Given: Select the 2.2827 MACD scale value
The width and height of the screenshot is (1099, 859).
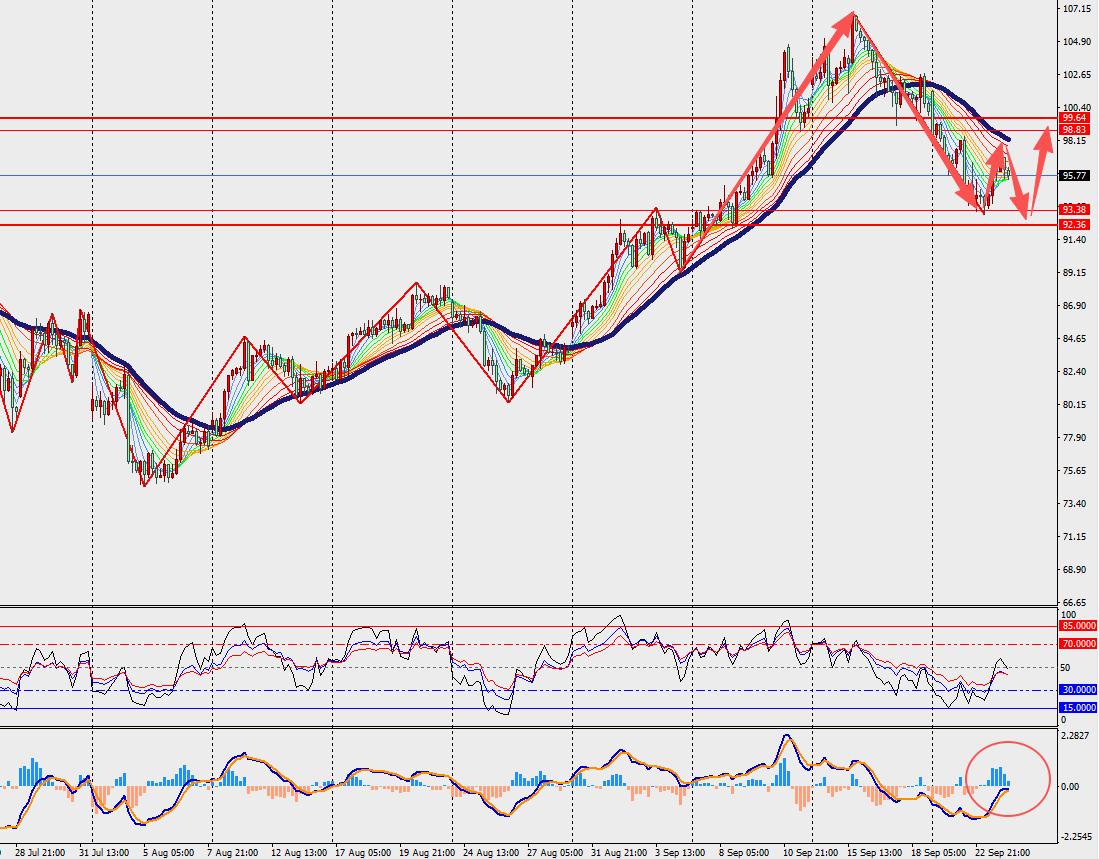Looking at the screenshot, I should pyautogui.click(x=1076, y=736).
